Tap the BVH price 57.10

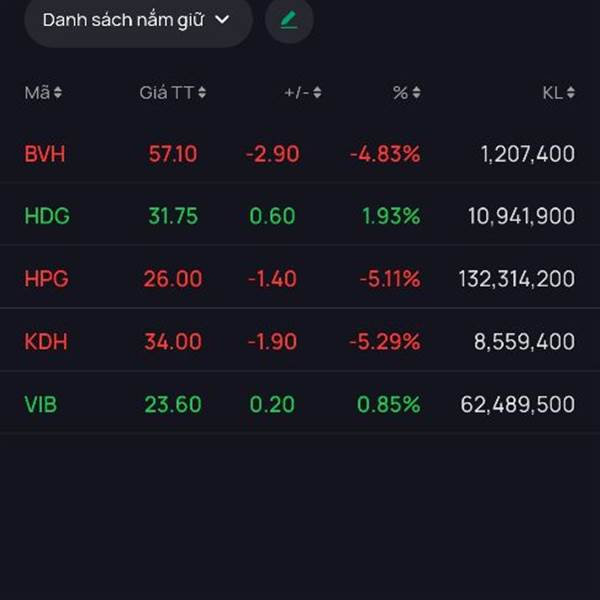click(173, 154)
